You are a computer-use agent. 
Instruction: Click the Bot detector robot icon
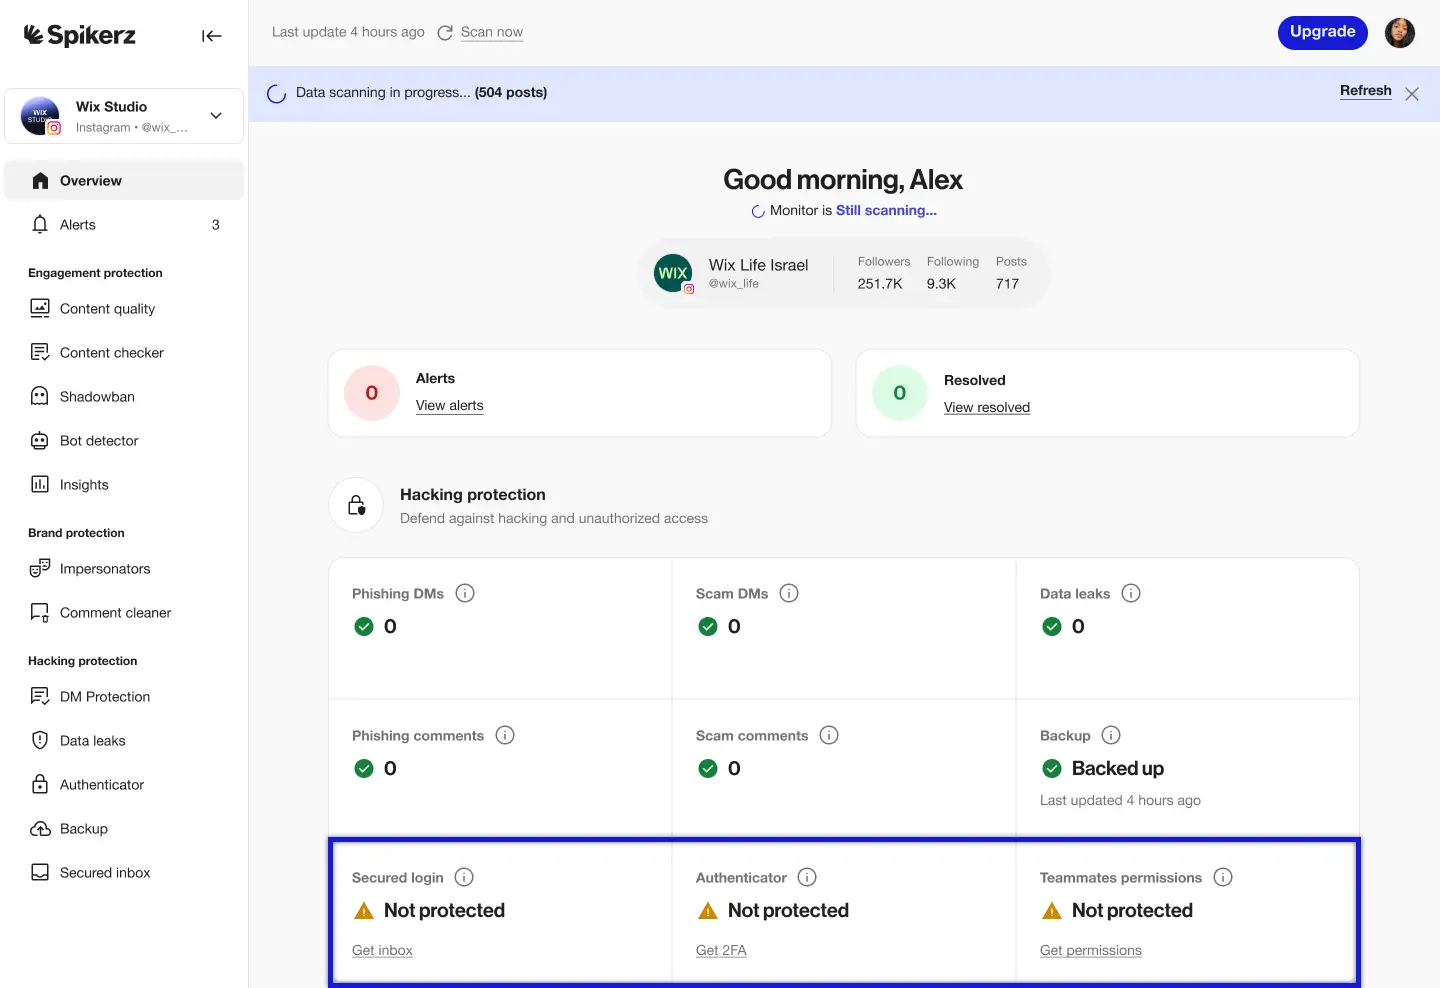click(40, 441)
